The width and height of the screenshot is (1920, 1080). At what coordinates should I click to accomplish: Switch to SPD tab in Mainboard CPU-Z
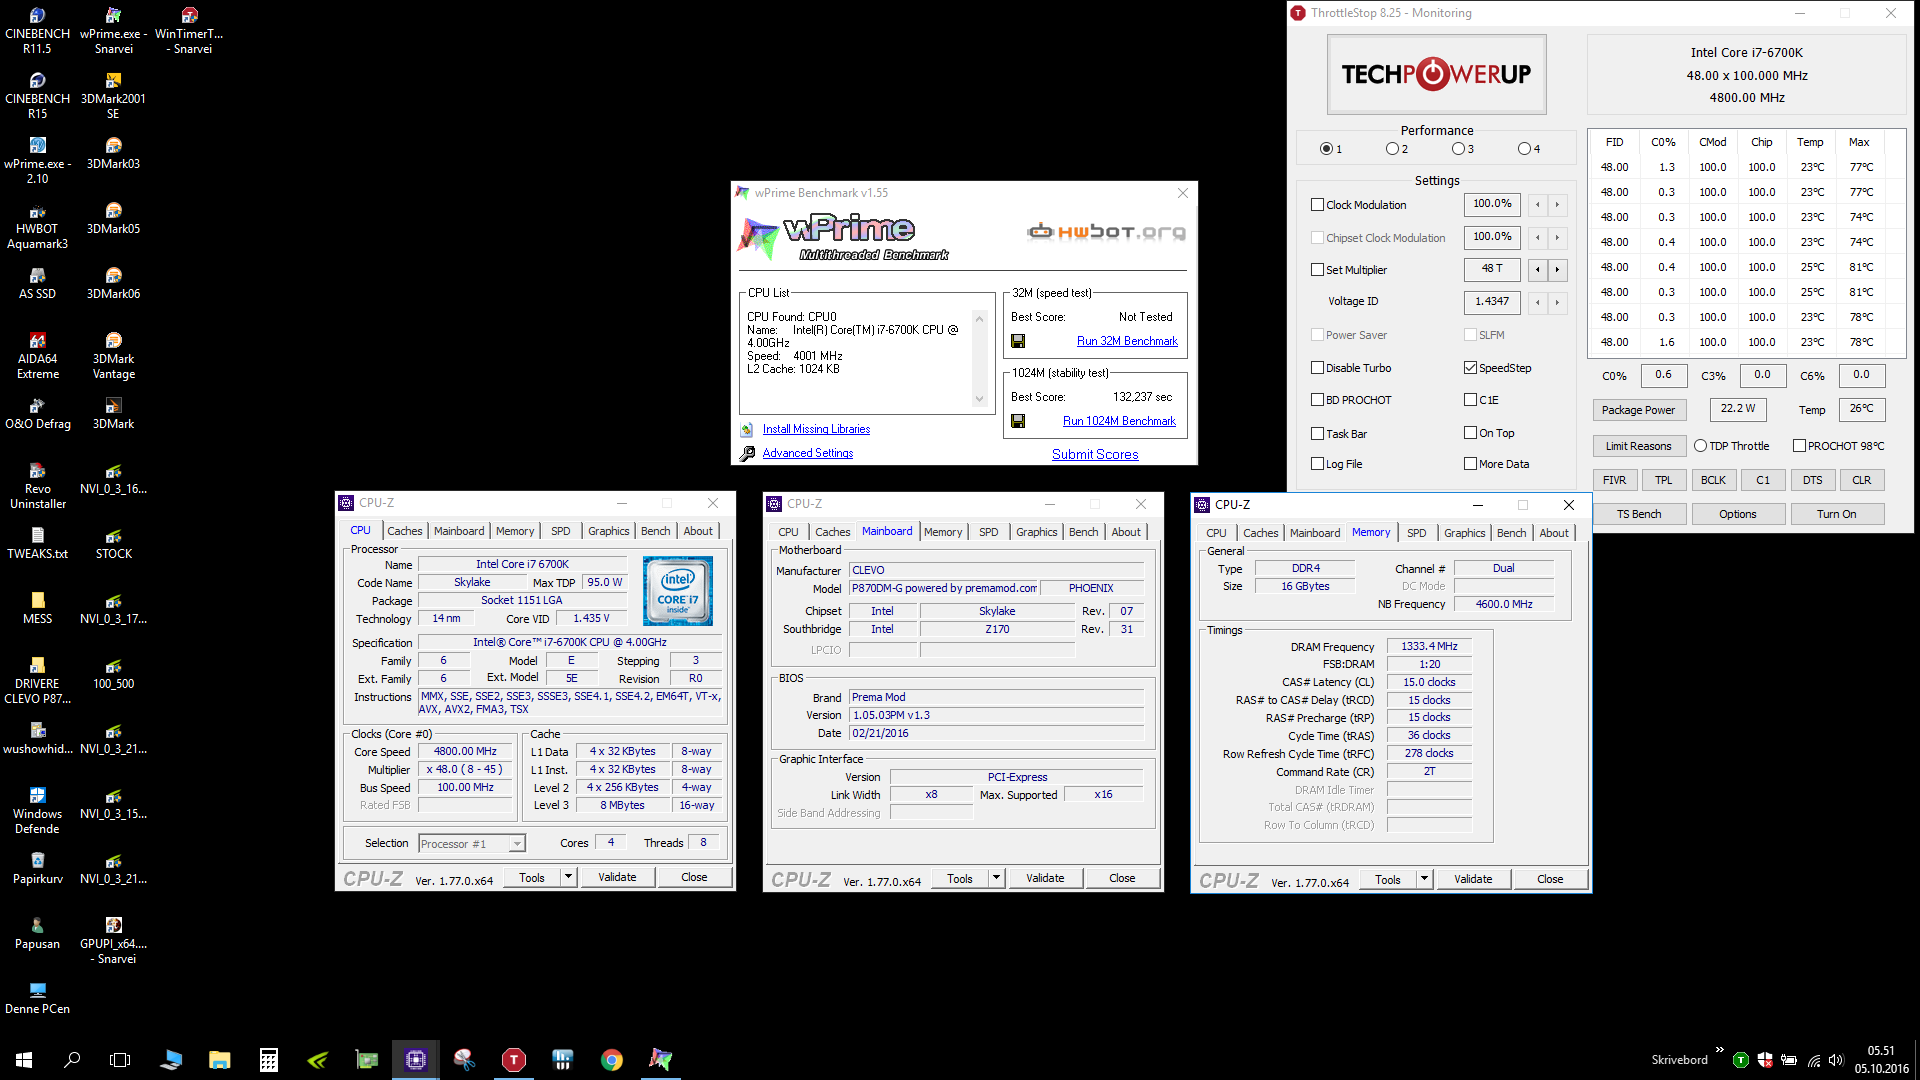point(989,532)
